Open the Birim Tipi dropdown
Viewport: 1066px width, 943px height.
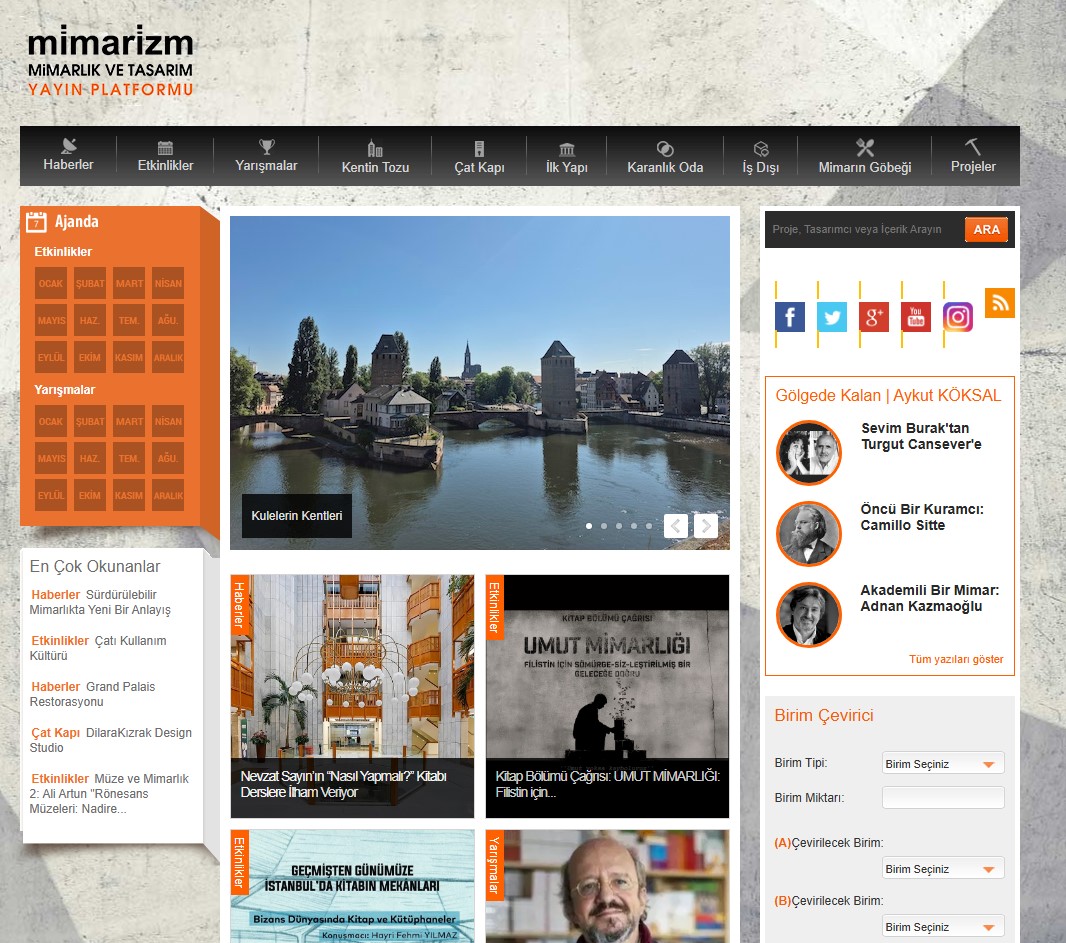(x=941, y=762)
